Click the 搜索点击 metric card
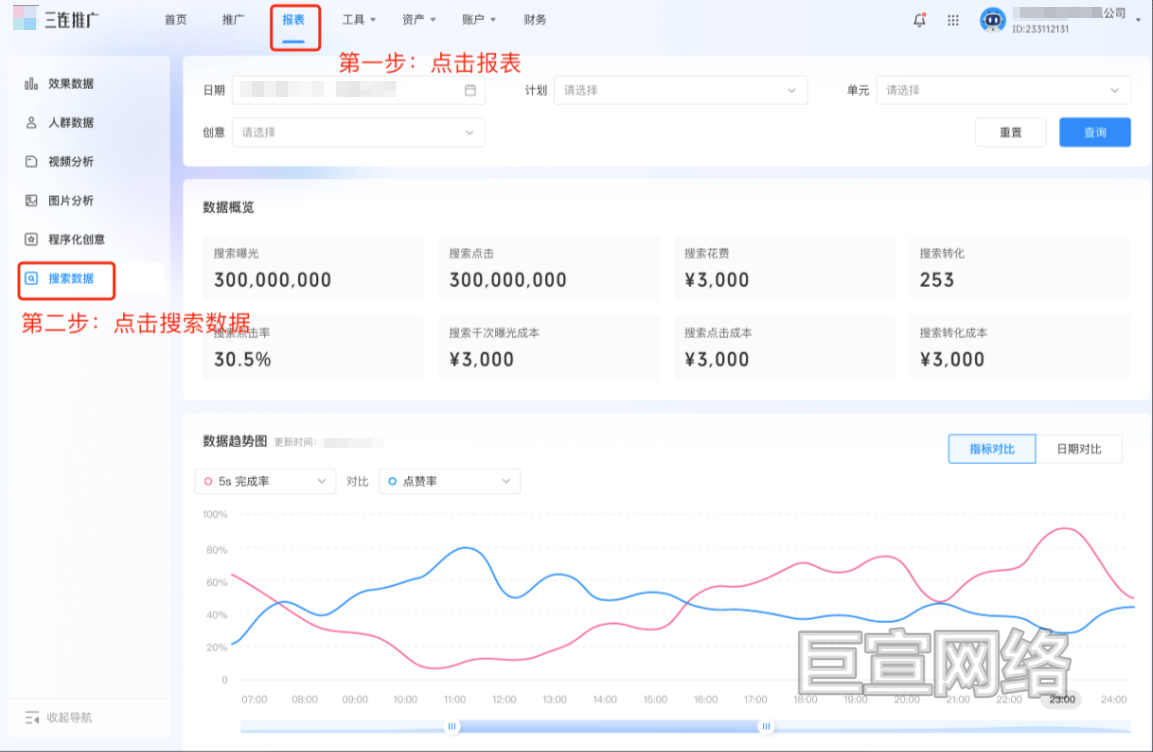This screenshot has height=752, width=1153. click(x=549, y=268)
